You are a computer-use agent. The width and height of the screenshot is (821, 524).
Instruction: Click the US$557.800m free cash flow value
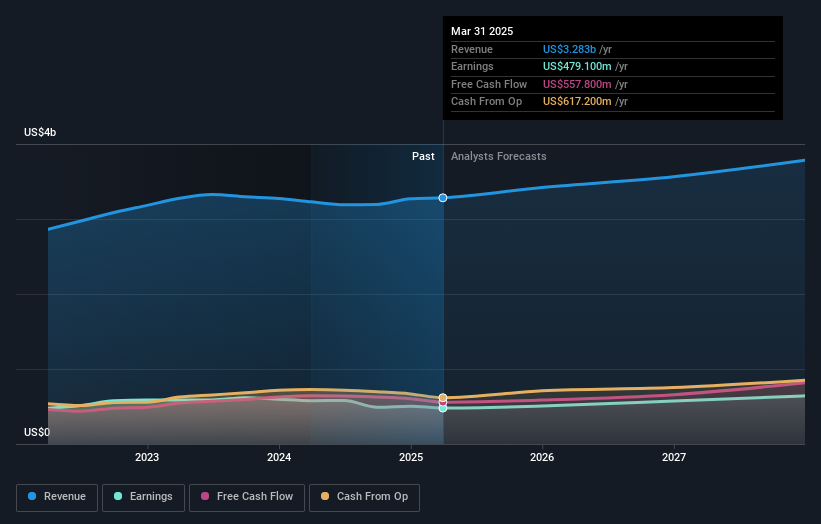coord(577,84)
